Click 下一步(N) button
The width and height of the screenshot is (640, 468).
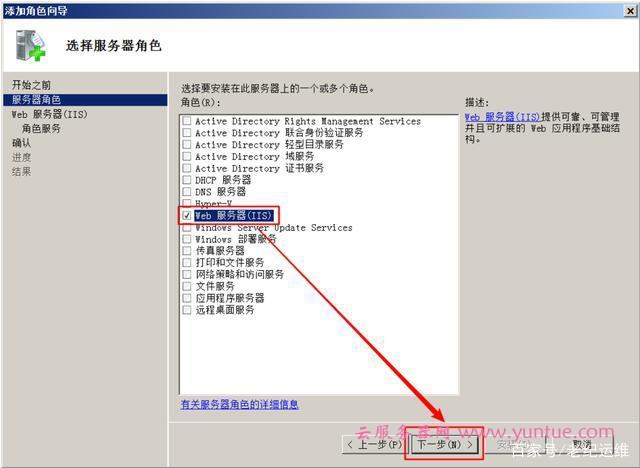(x=445, y=443)
